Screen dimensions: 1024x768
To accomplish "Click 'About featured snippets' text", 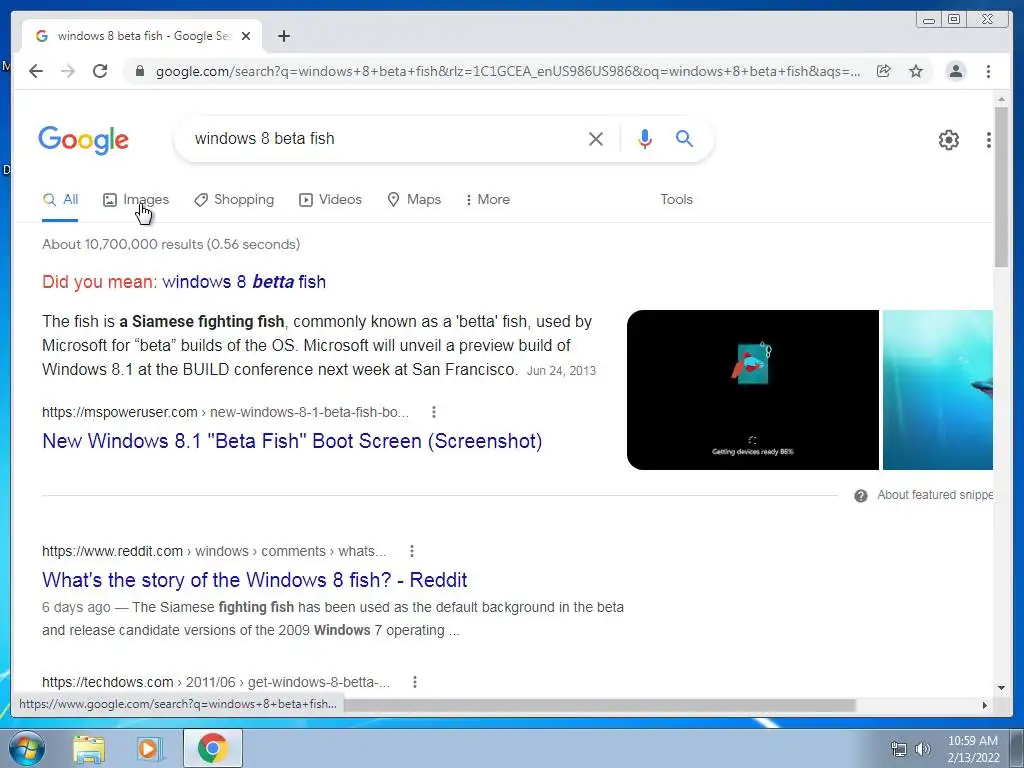I will tap(935, 495).
